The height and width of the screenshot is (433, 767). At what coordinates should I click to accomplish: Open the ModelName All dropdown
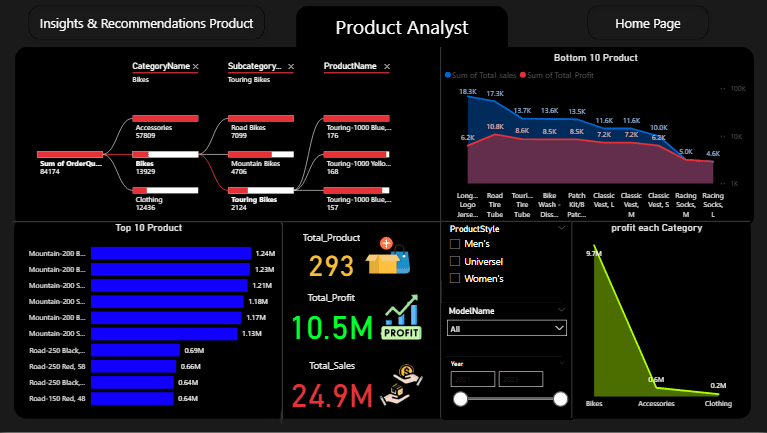click(507, 328)
